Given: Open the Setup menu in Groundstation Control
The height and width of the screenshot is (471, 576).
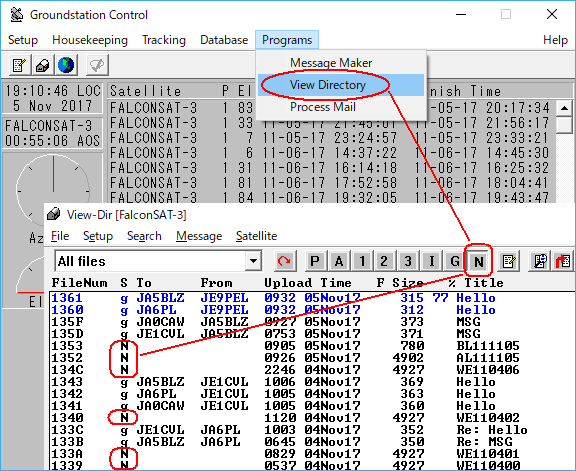Looking at the screenshot, I should (x=23, y=40).
